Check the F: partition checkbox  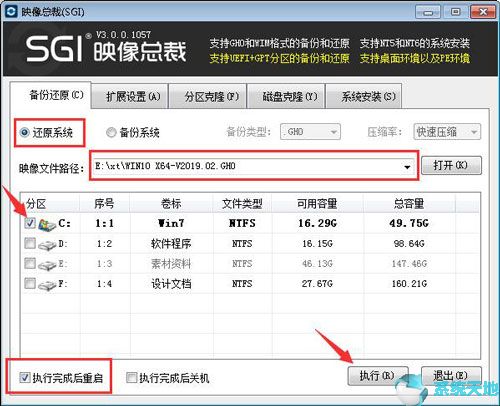click(x=30, y=283)
